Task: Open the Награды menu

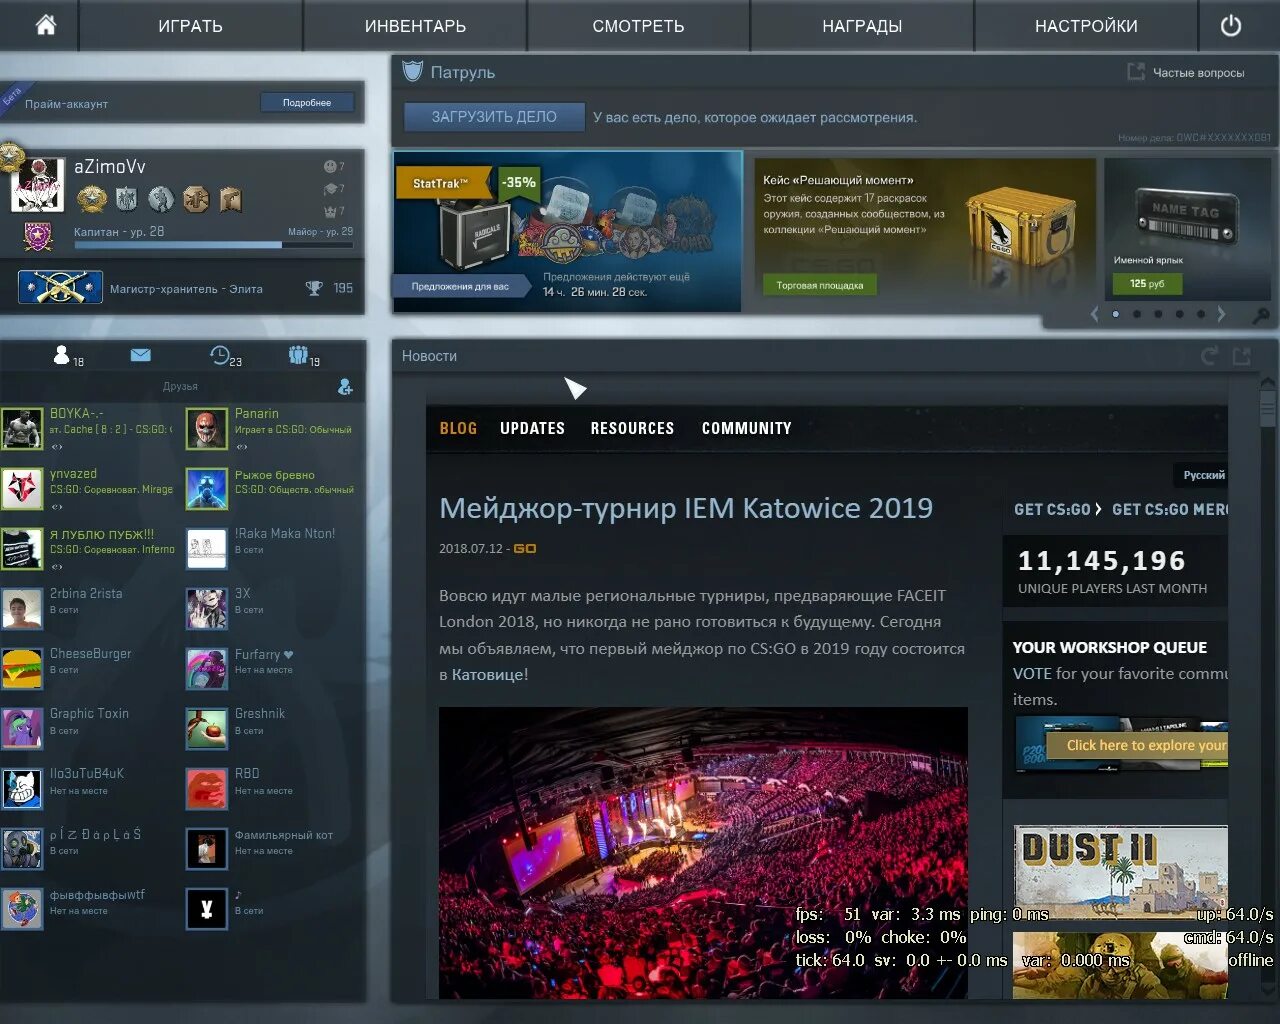Action: pyautogui.click(x=862, y=26)
